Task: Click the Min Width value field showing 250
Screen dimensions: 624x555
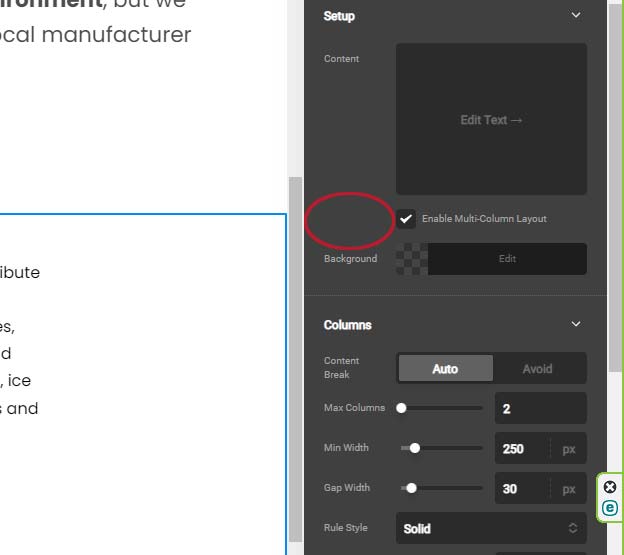Action: (522, 449)
